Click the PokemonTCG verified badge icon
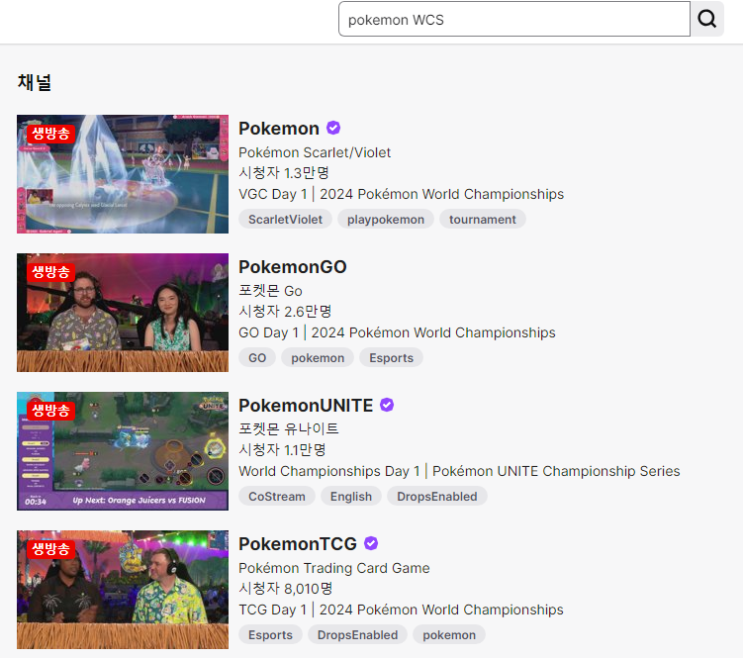 (x=371, y=543)
